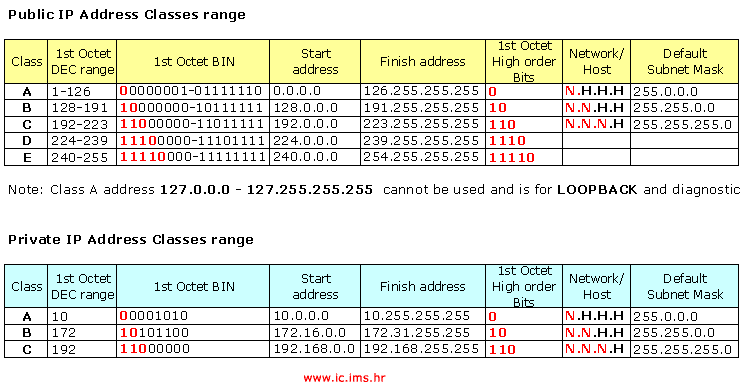Click "N.N.H.H" in the Public table

pos(594,108)
